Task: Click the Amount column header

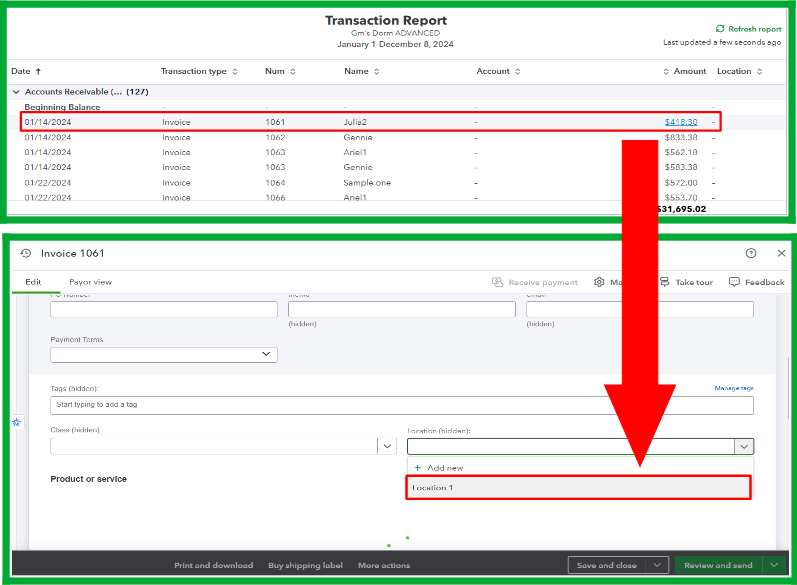Action: [690, 71]
